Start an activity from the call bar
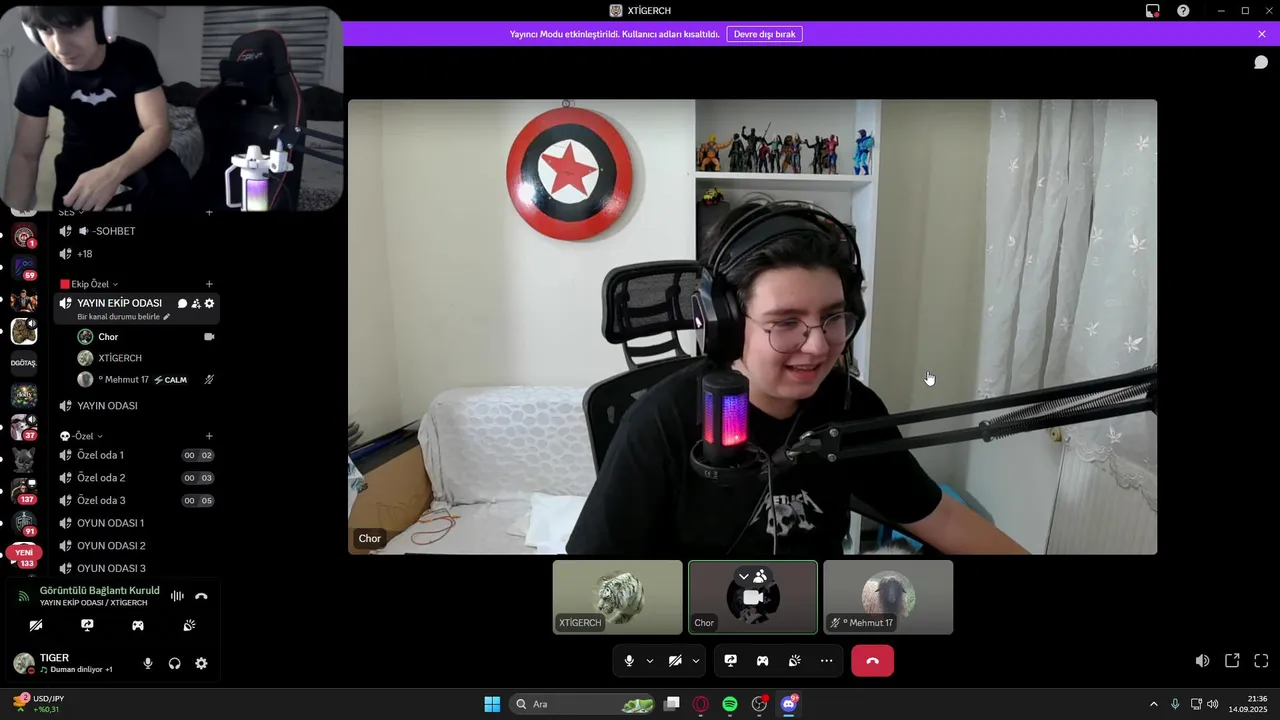Screen dimensions: 1280x720 762,661
